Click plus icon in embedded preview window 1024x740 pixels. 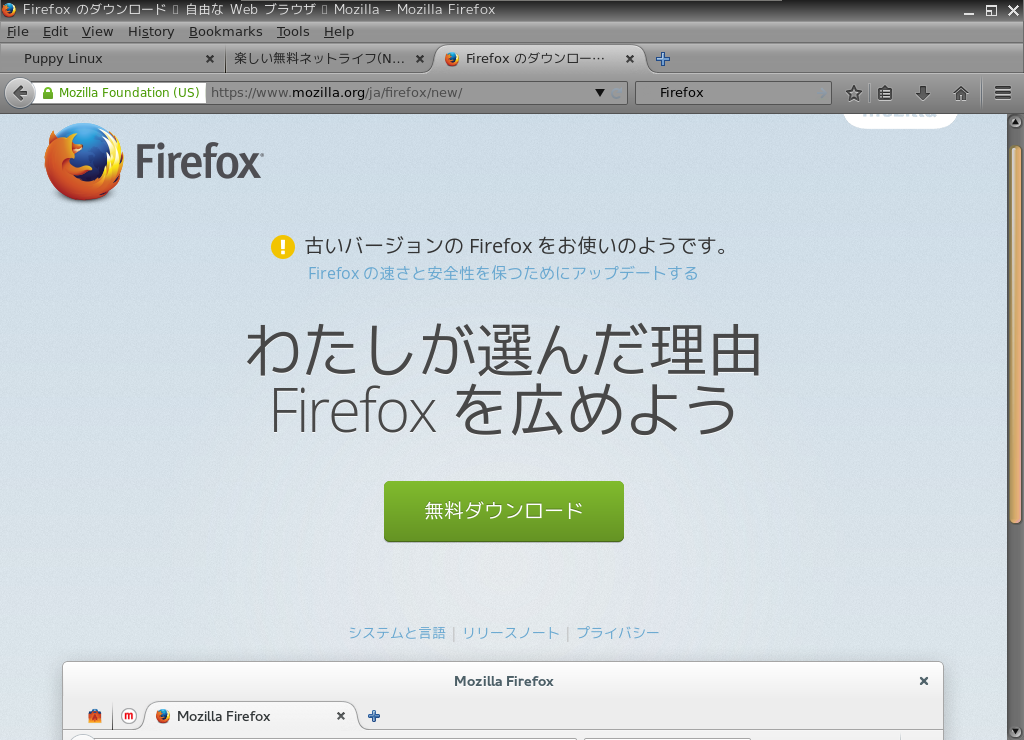coord(374,716)
